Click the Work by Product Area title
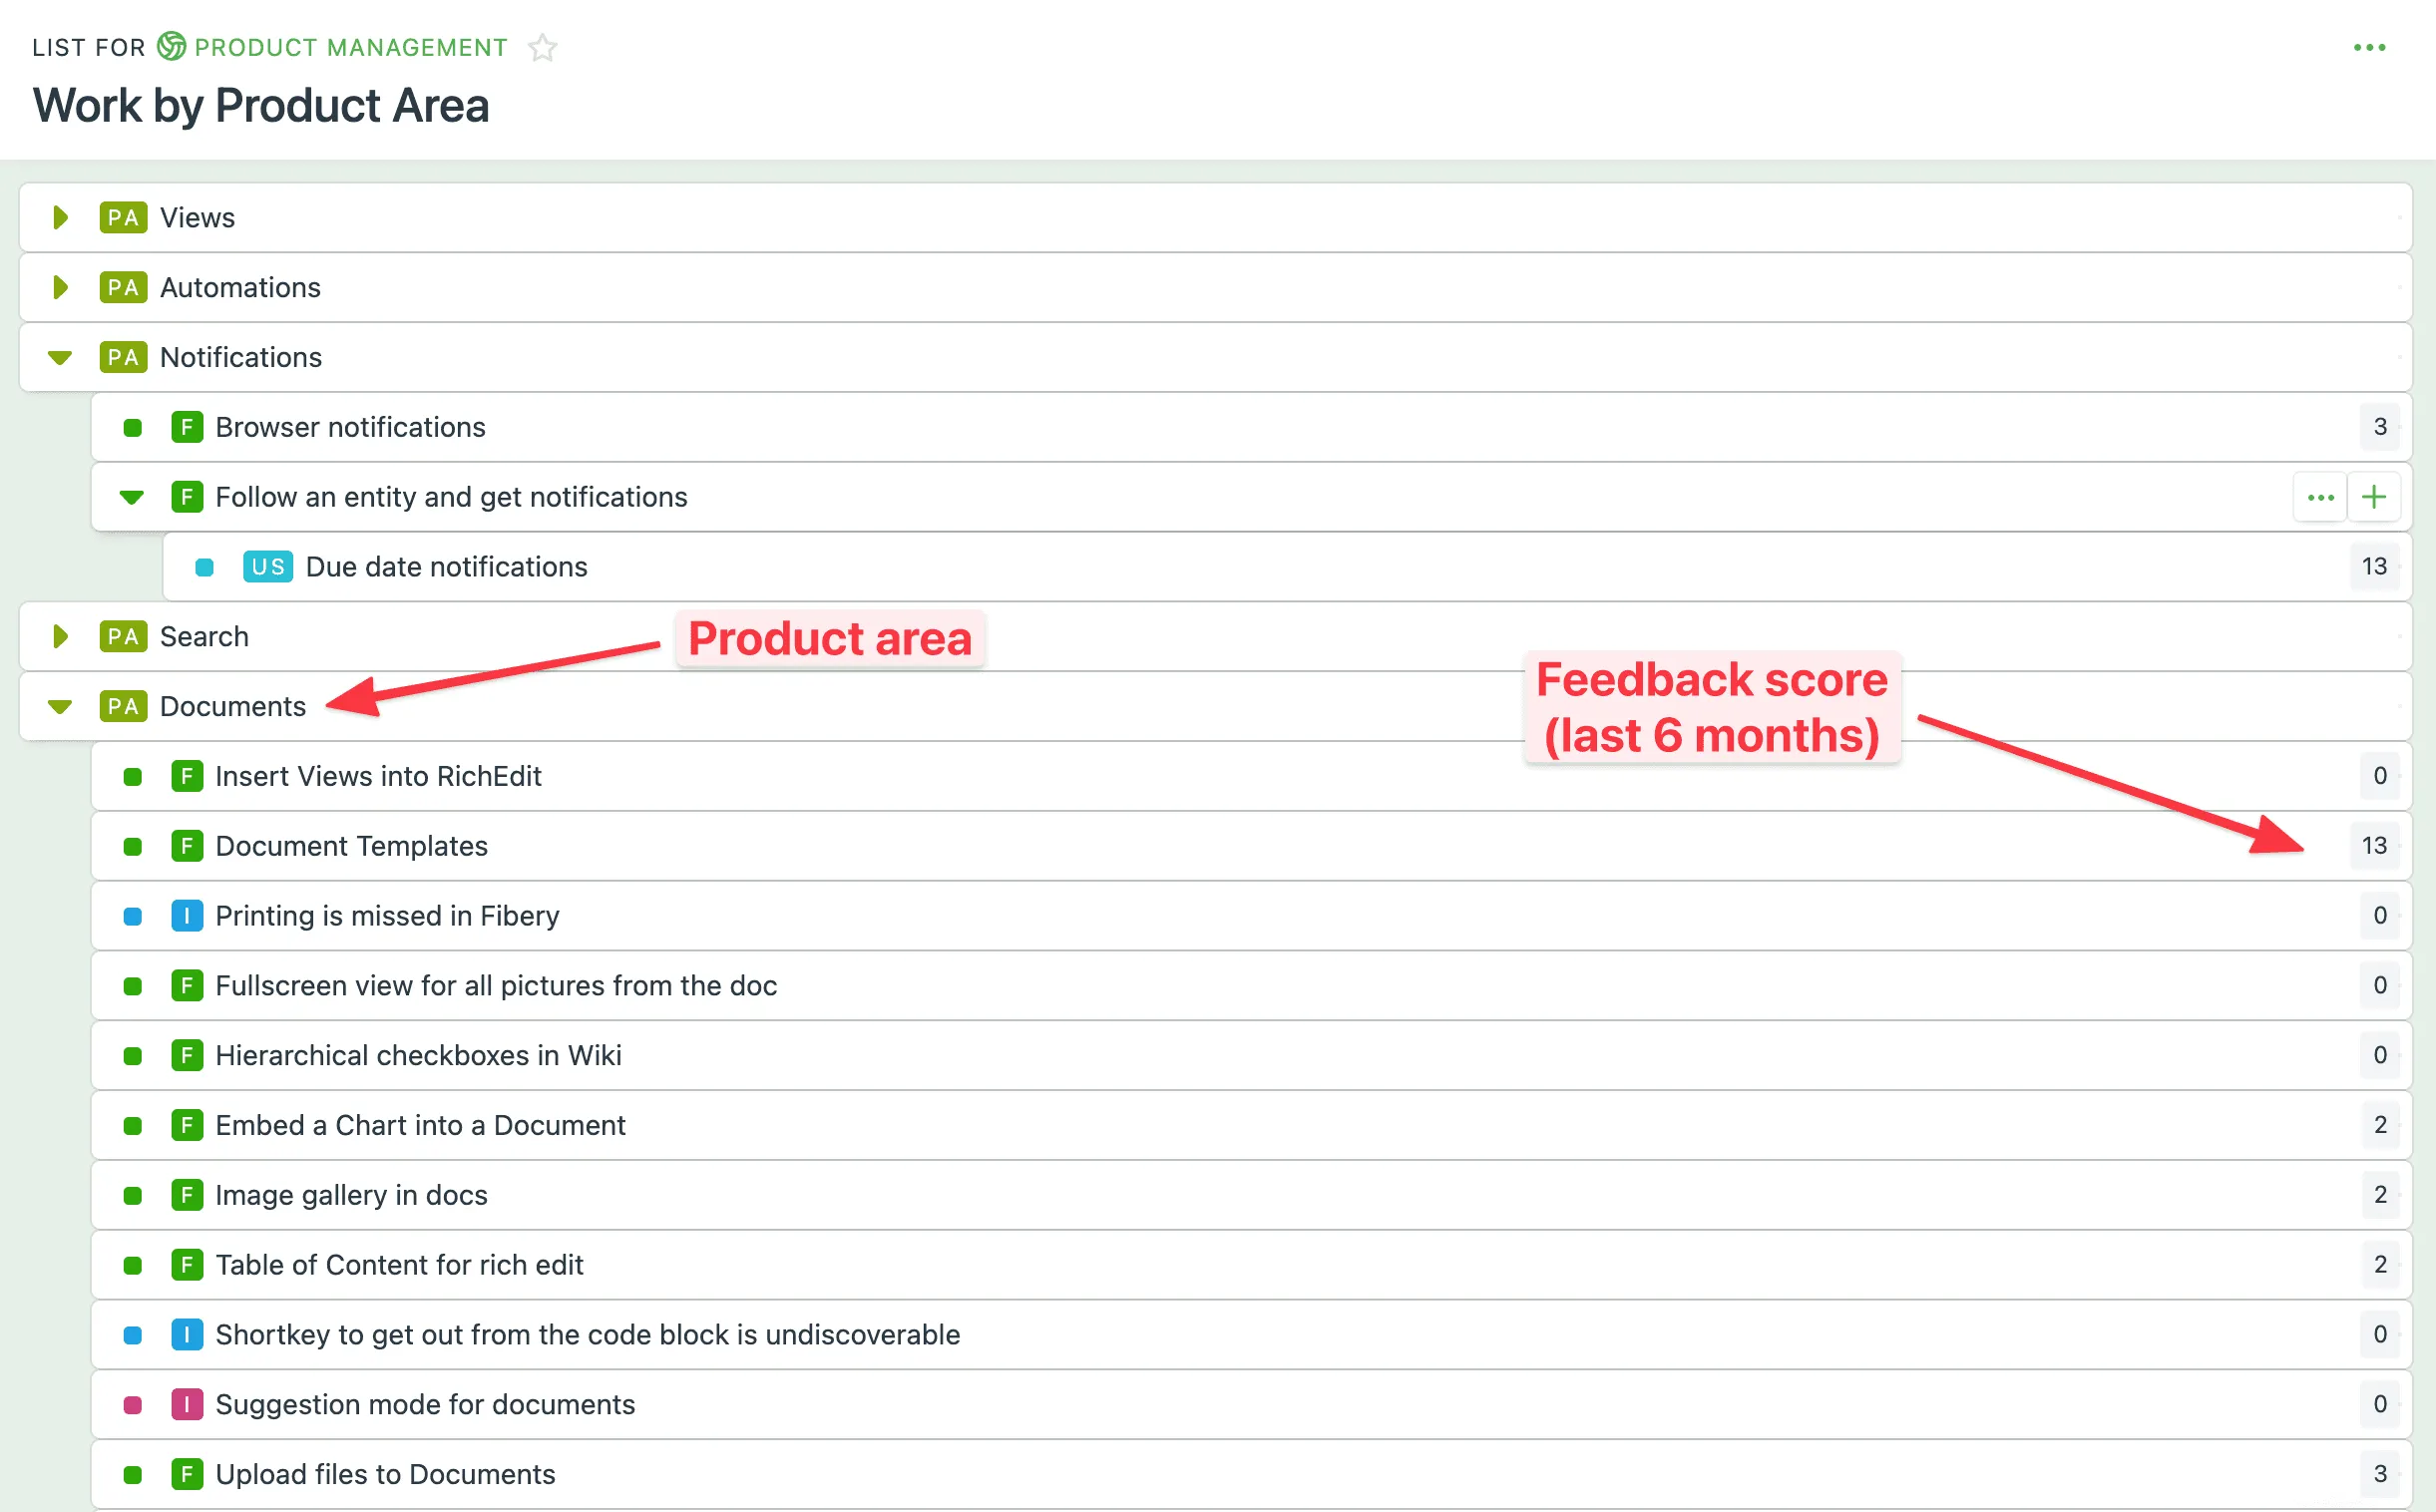Screen dimensions: 2436x1512 [x=261, y=106]
